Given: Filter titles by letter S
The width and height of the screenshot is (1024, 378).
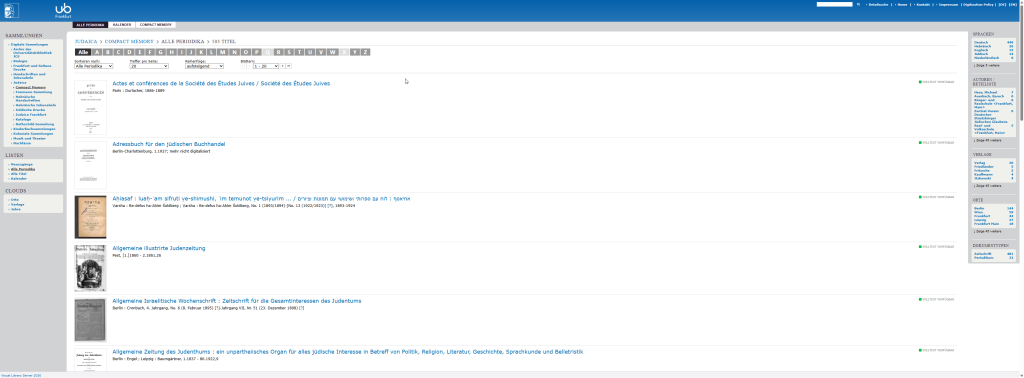Looking at the screenshot, I should pyautogui.click(x=288, y=52).
